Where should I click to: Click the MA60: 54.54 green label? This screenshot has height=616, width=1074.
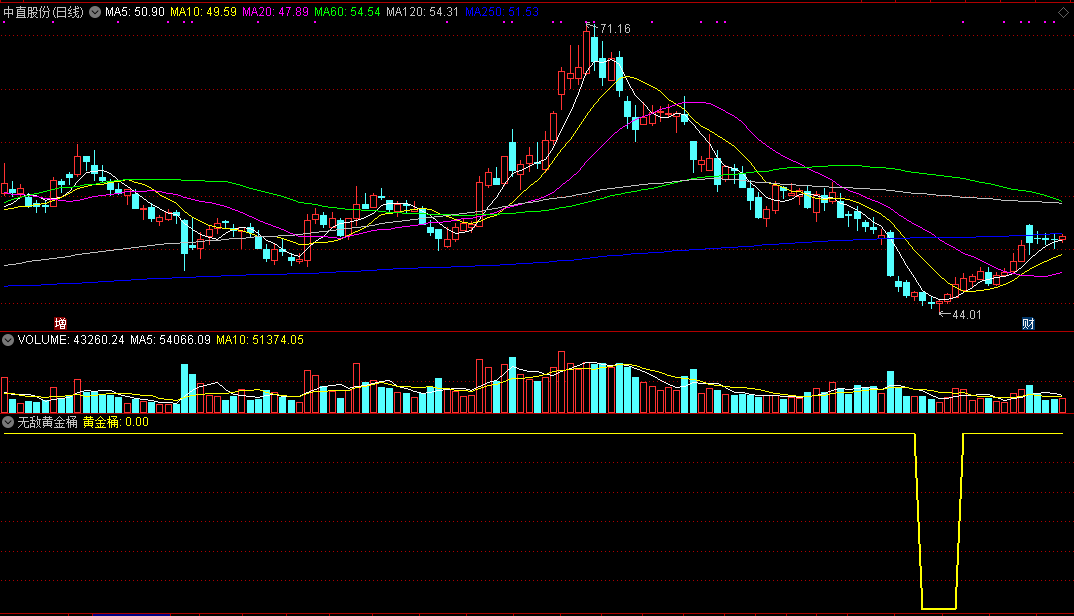click(347, 12)
